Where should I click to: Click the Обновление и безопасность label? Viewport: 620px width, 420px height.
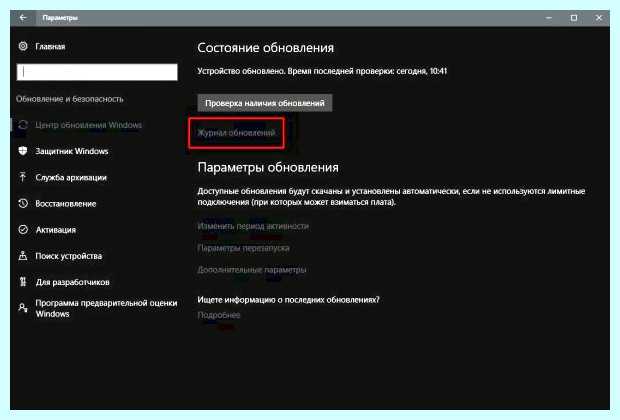[70, 99]
